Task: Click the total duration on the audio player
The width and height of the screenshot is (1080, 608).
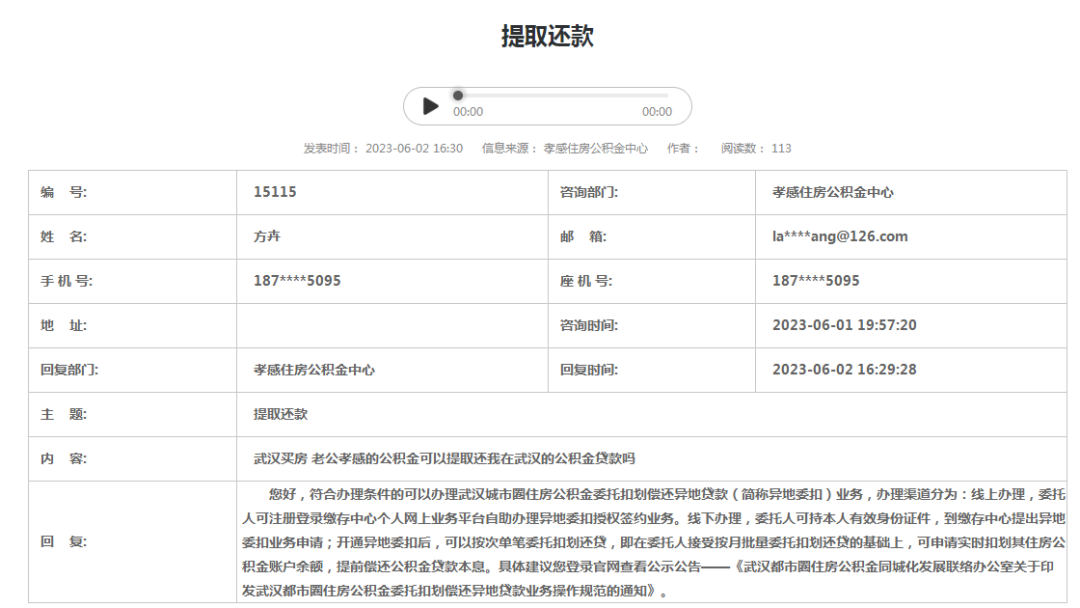Action: point(657,112)
